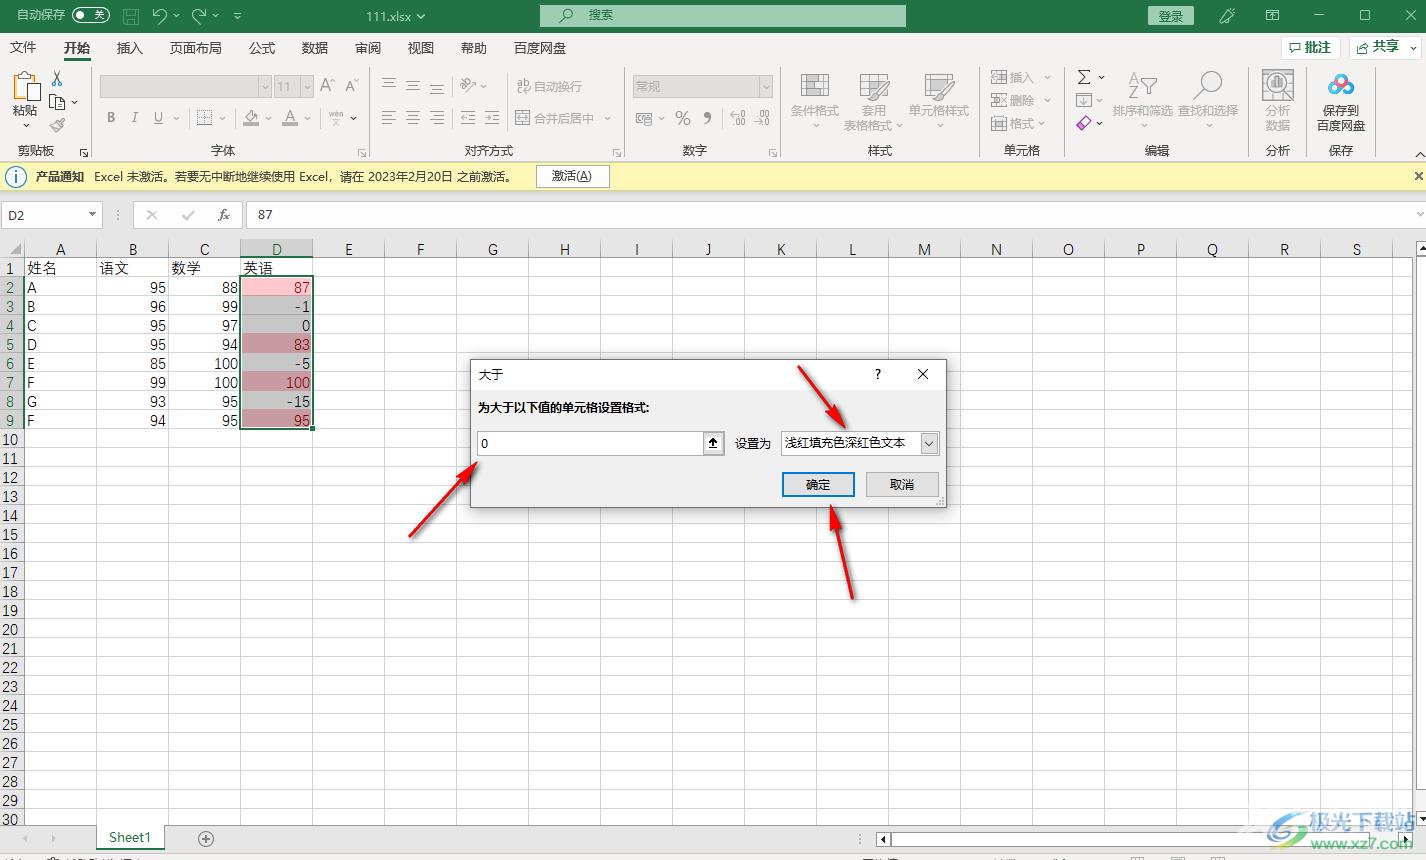Click 取消 in the 大于 dialog
Image resolution: width=1426 pixels, height=860 pixels.
(x=902, y=484)
